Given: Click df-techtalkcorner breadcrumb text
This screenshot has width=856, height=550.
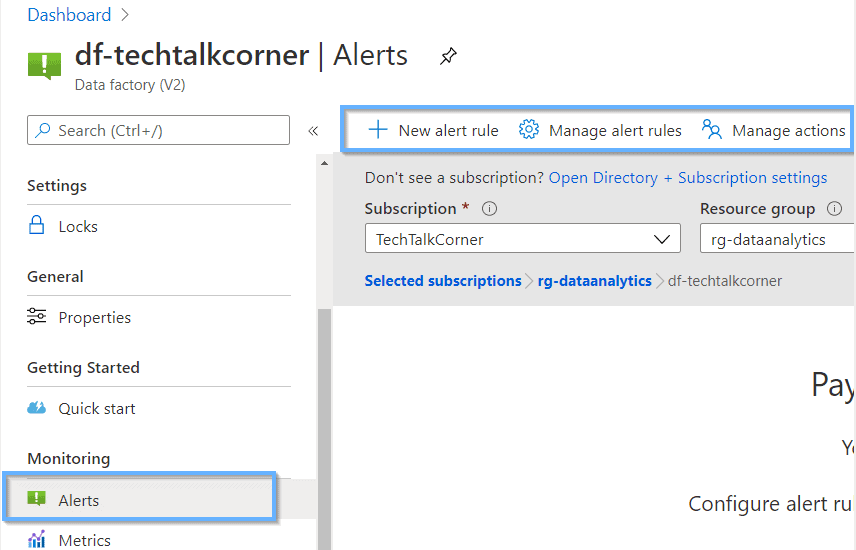Looking at the screenshot, I should [724, 281].
